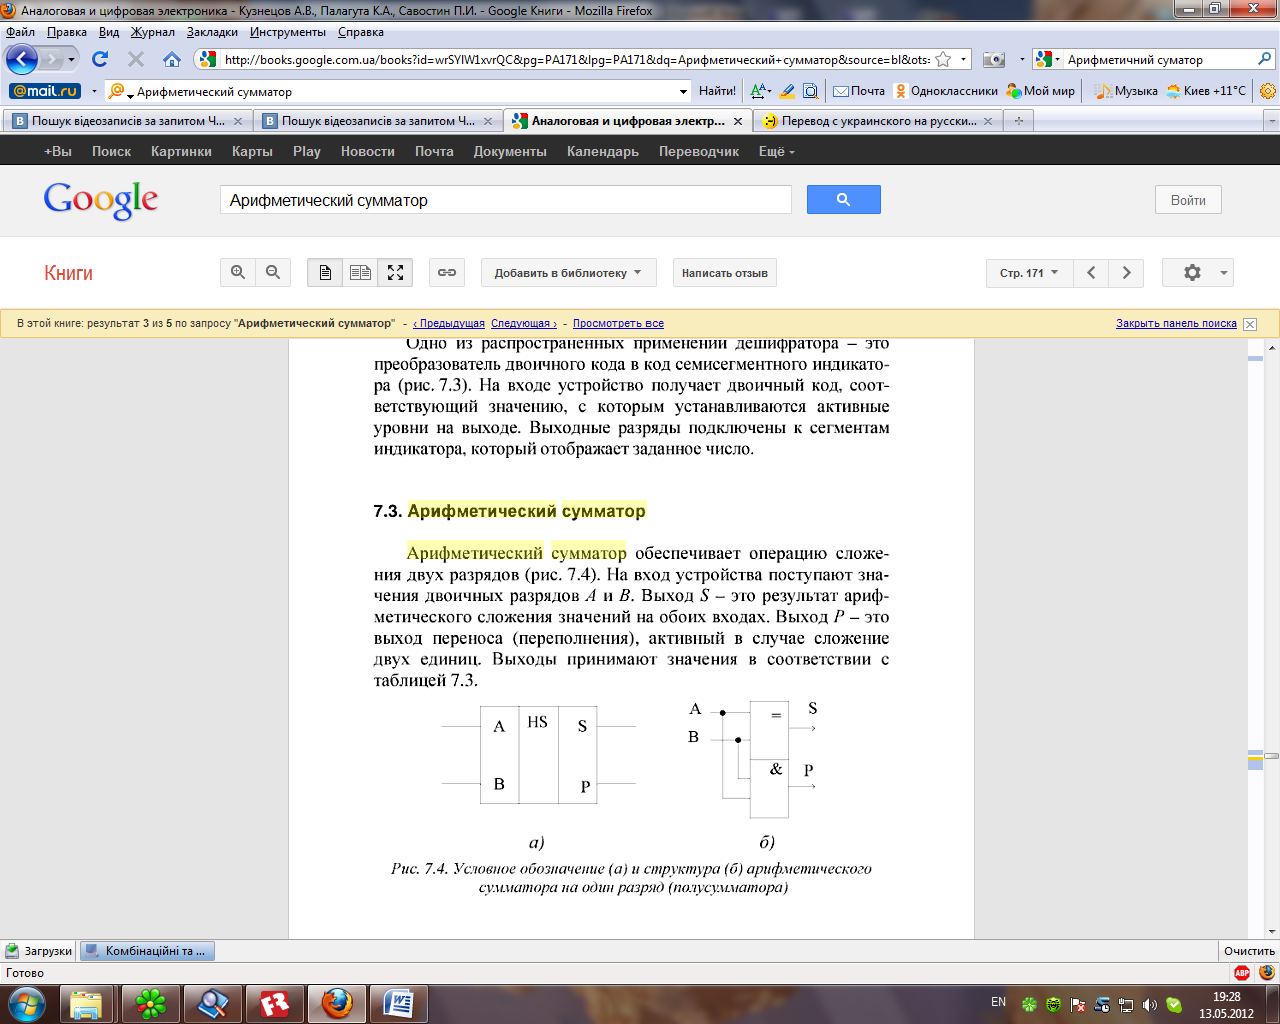The image size is (1280, 1024).
Task: Bookmark this page with the star icon
Action: pos(943,60)
